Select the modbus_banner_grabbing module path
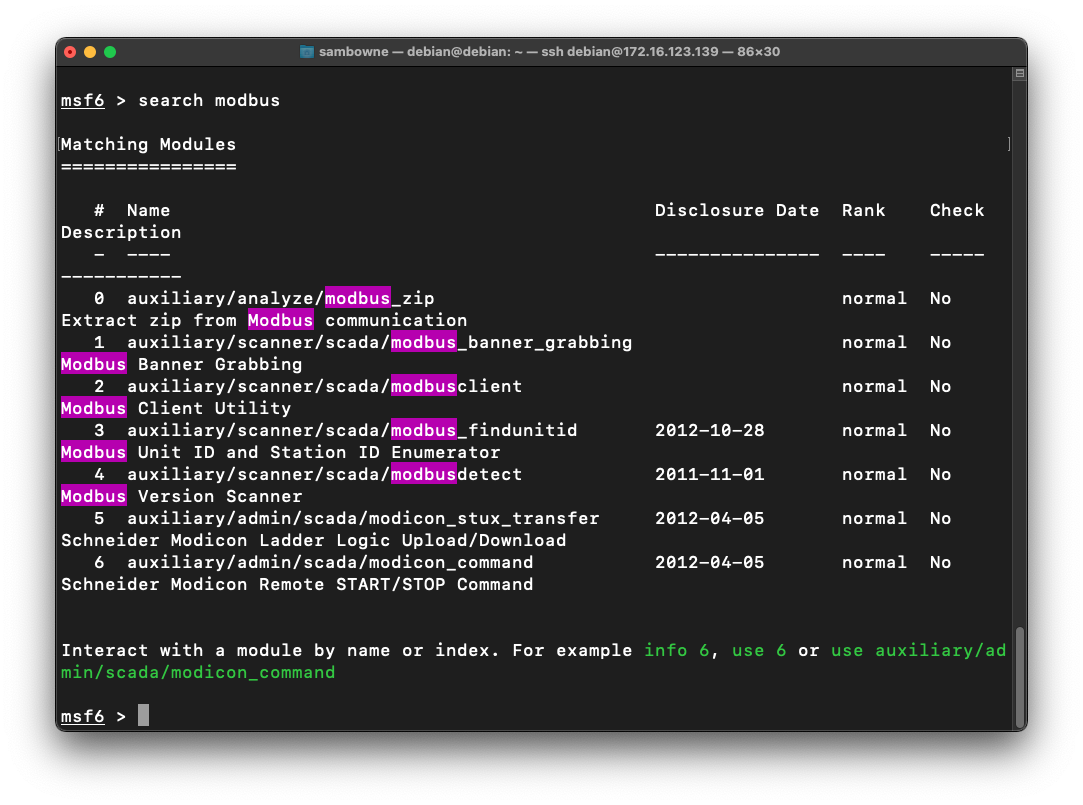 [379, 342]
